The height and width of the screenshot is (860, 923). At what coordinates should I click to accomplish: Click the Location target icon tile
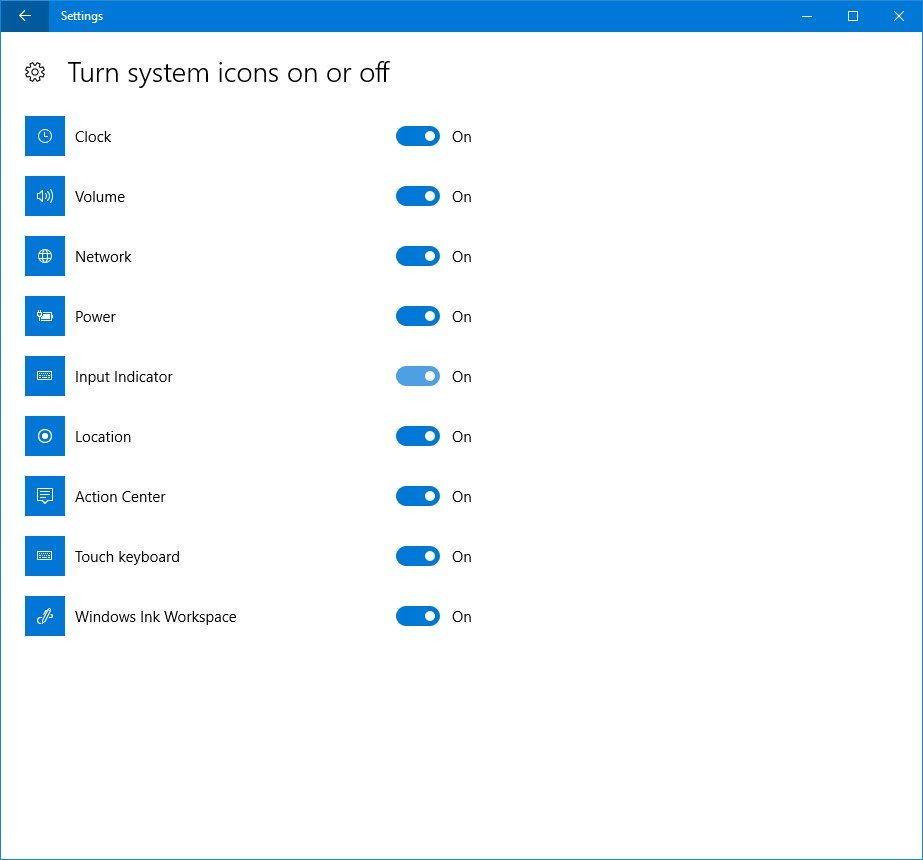pos(45,436)
